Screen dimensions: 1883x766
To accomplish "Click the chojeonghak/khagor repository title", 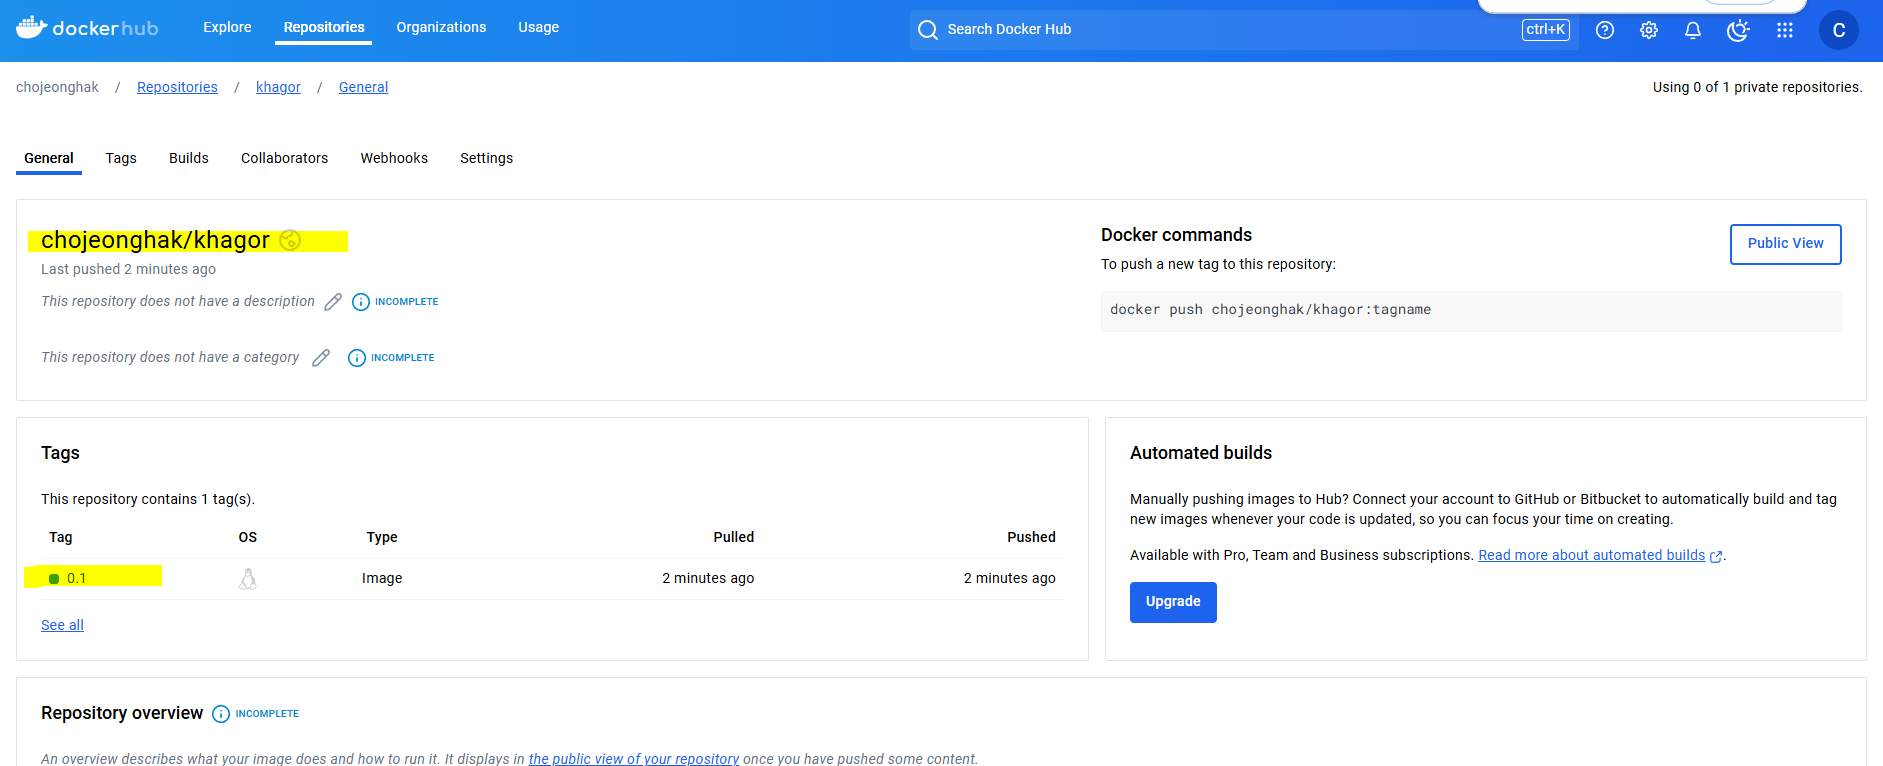I will 155,240.
